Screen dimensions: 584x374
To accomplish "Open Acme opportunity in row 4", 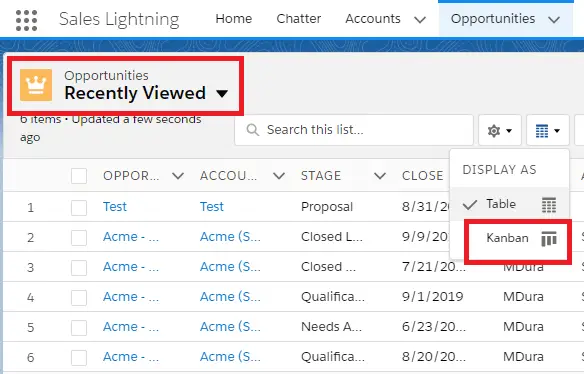I will pos(131,297).
